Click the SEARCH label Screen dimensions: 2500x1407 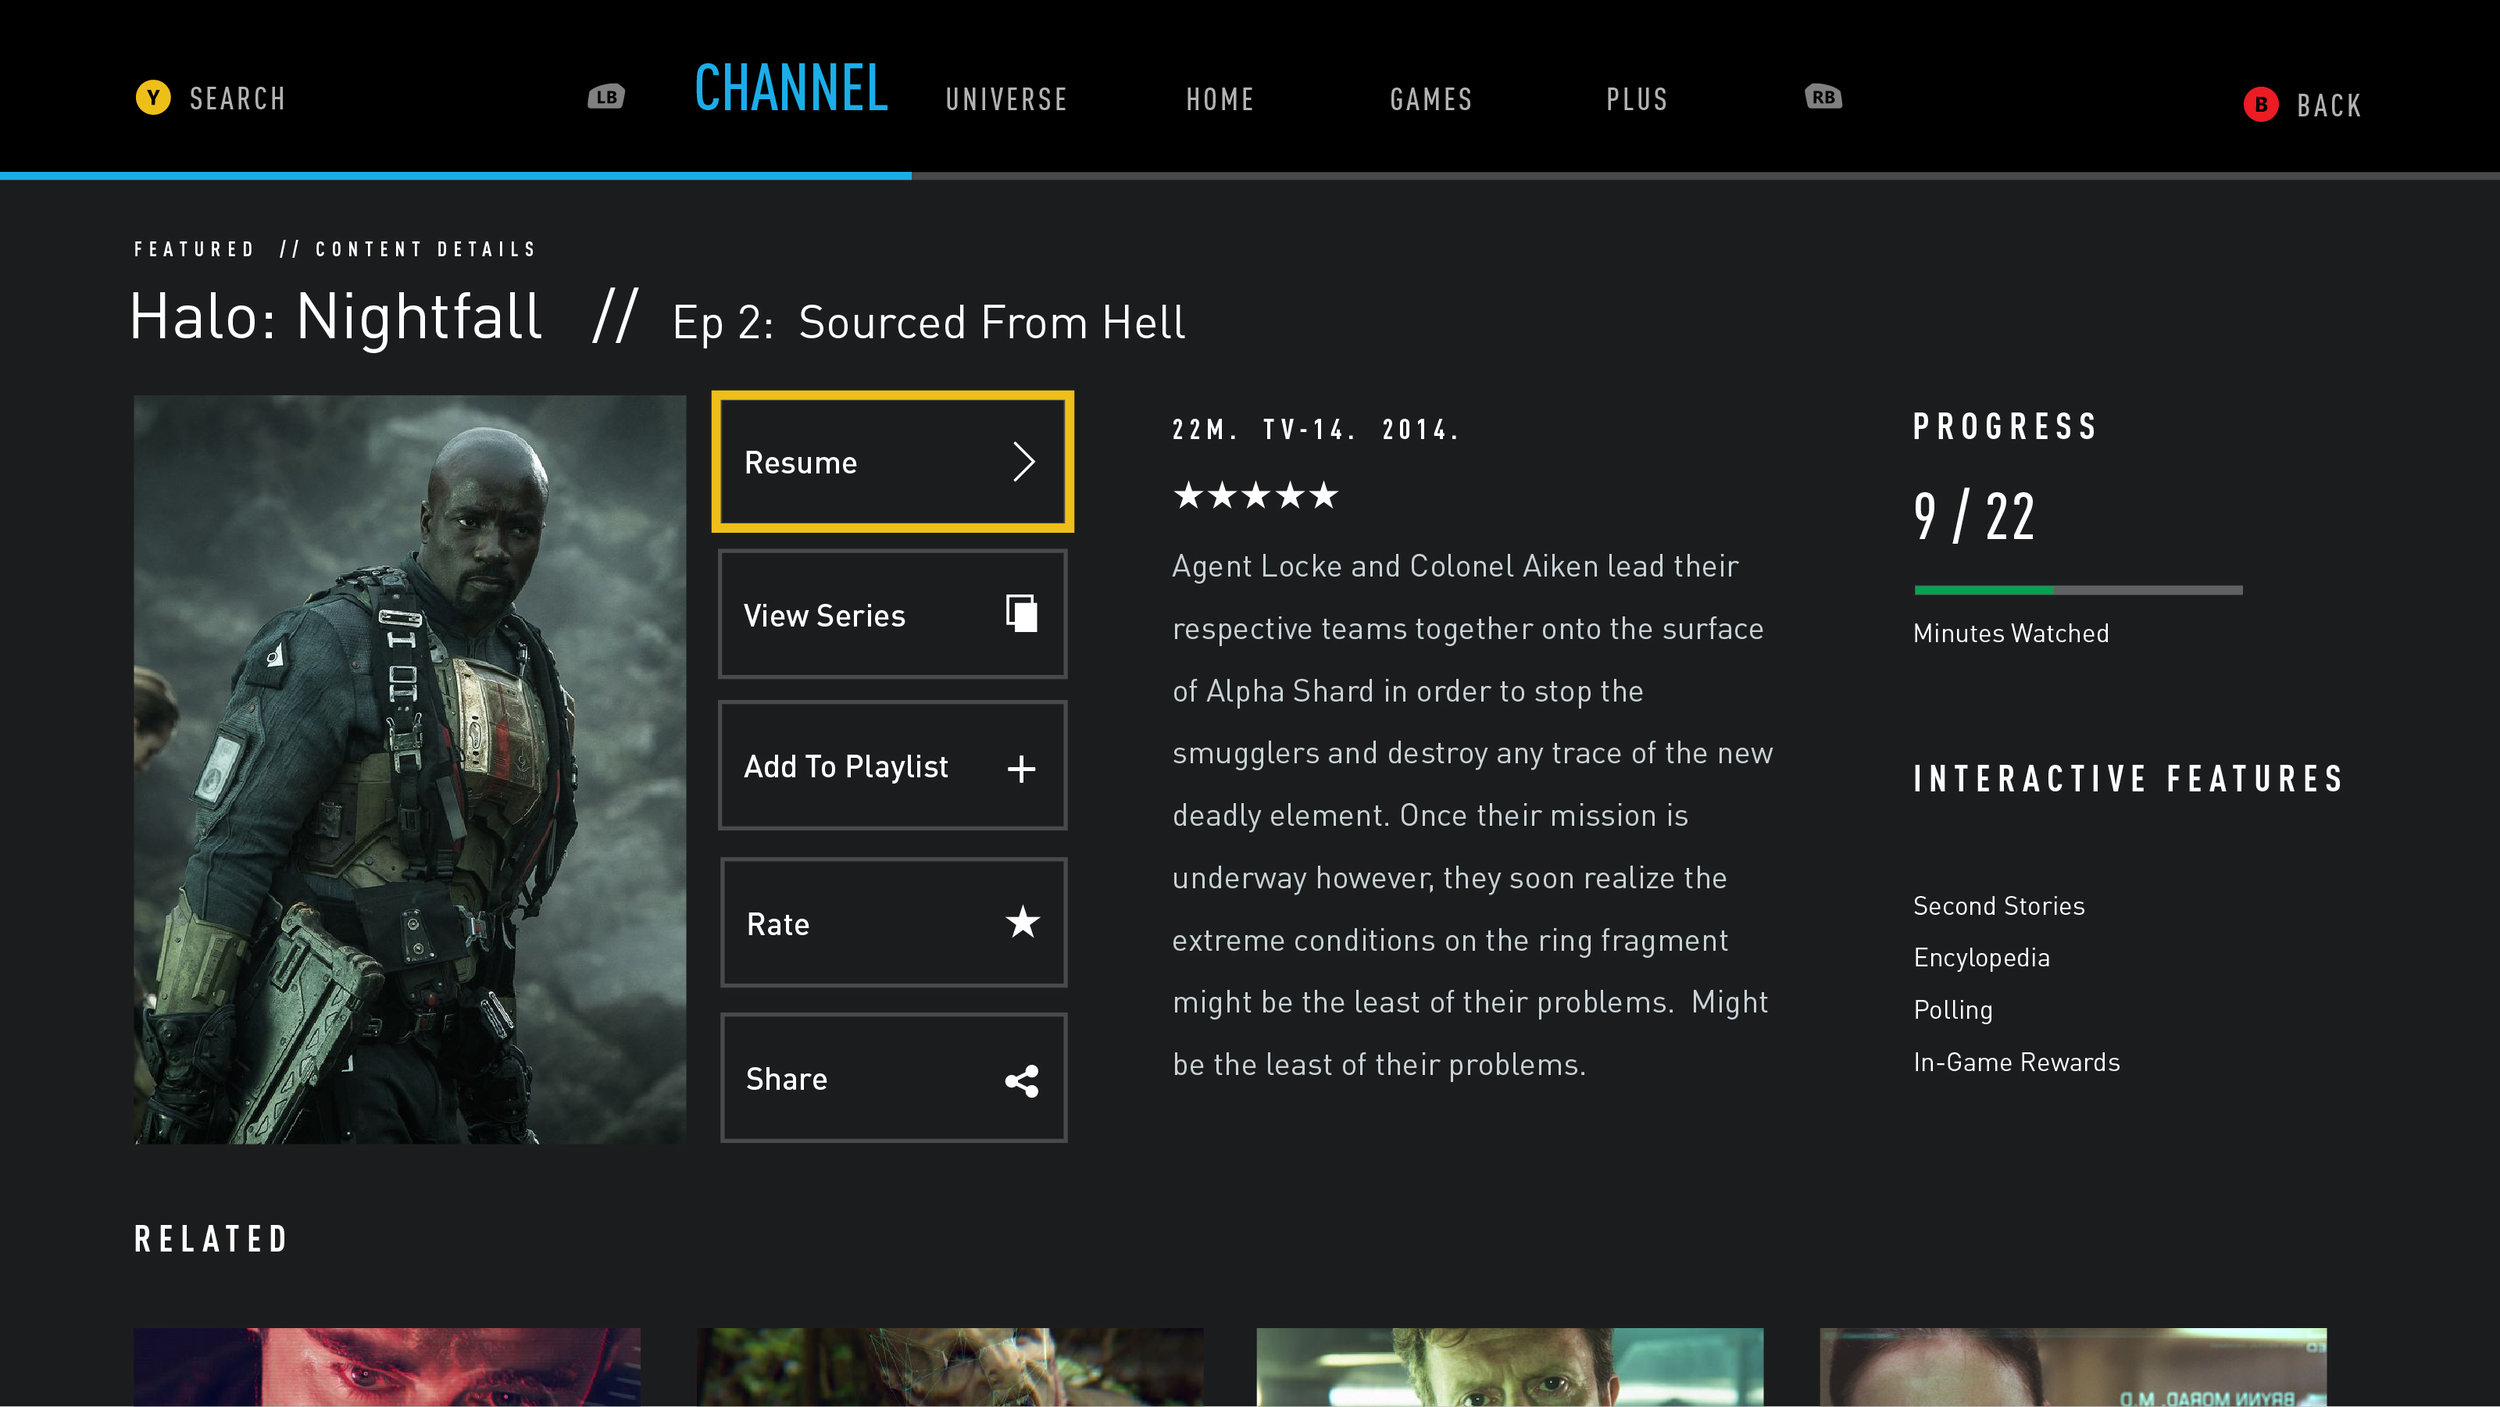(238, 98)
